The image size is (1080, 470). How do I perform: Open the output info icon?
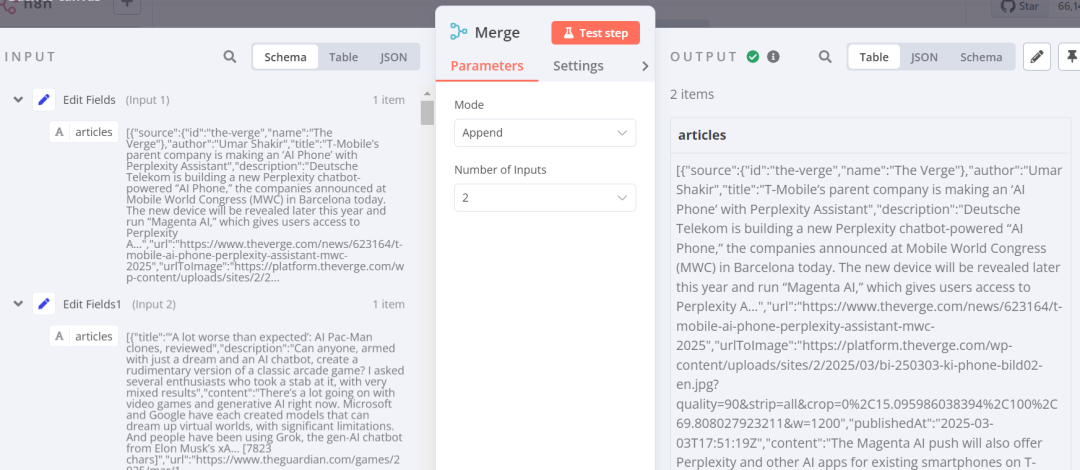coord(773,57)
